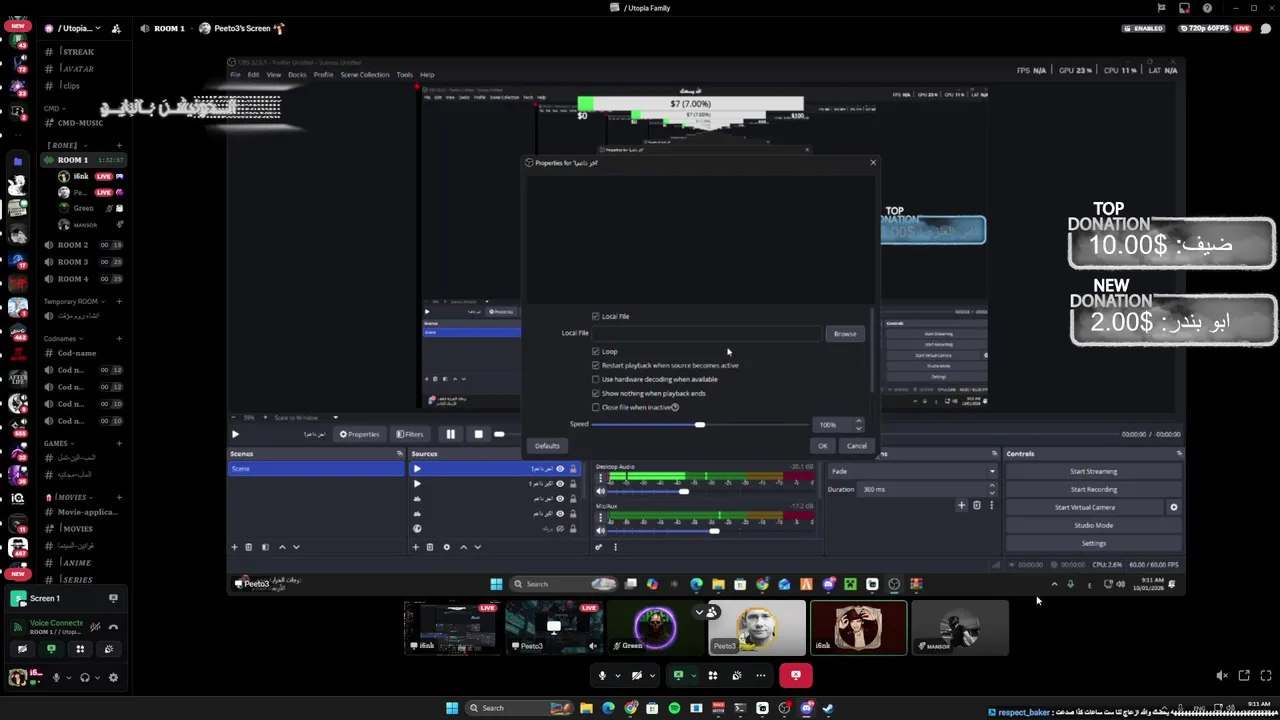
Task: Click the green share-screen button in call controls
Action: coord(679,675)
